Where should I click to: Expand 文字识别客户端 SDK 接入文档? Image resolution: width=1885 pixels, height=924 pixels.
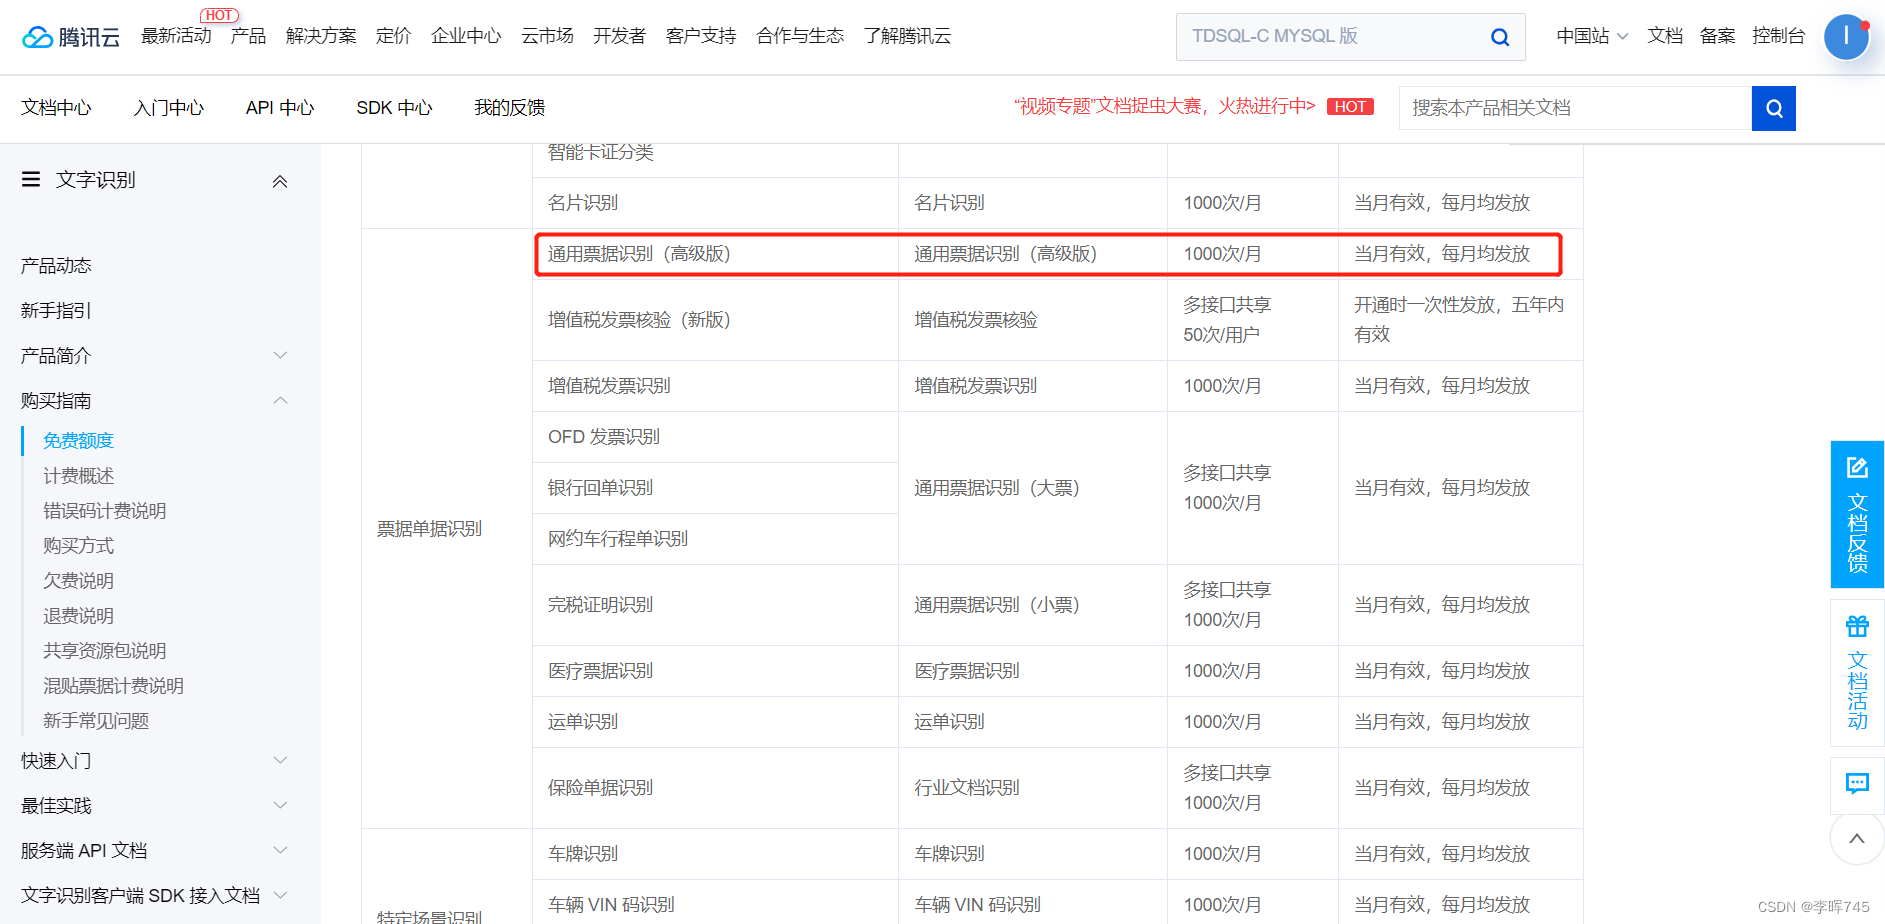point(280,895)
